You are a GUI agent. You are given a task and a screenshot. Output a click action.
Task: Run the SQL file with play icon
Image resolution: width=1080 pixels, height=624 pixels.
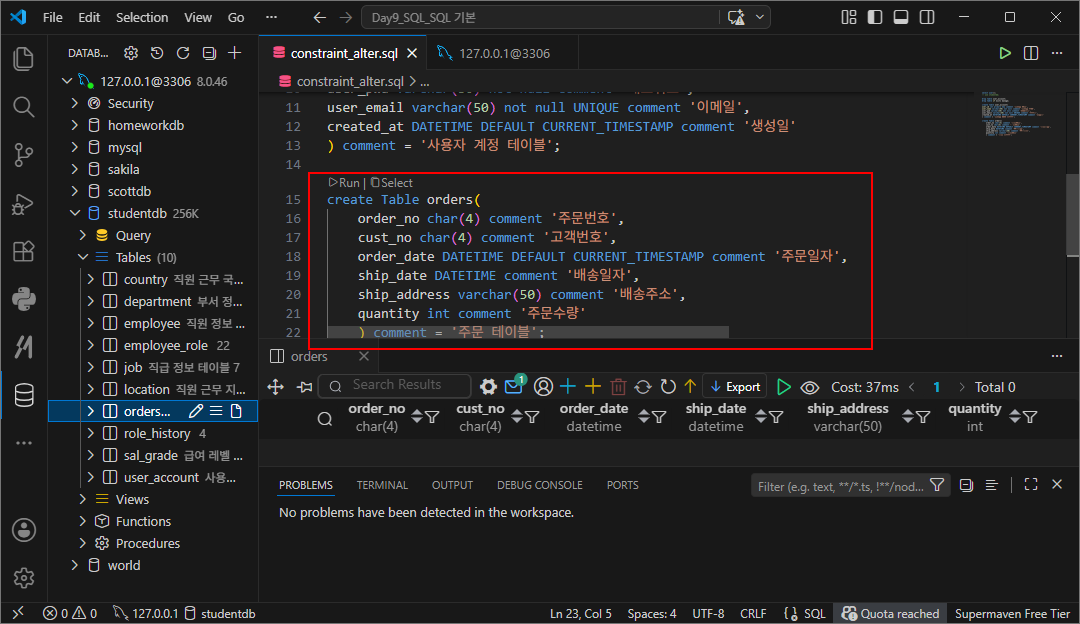pos(1005,53)
